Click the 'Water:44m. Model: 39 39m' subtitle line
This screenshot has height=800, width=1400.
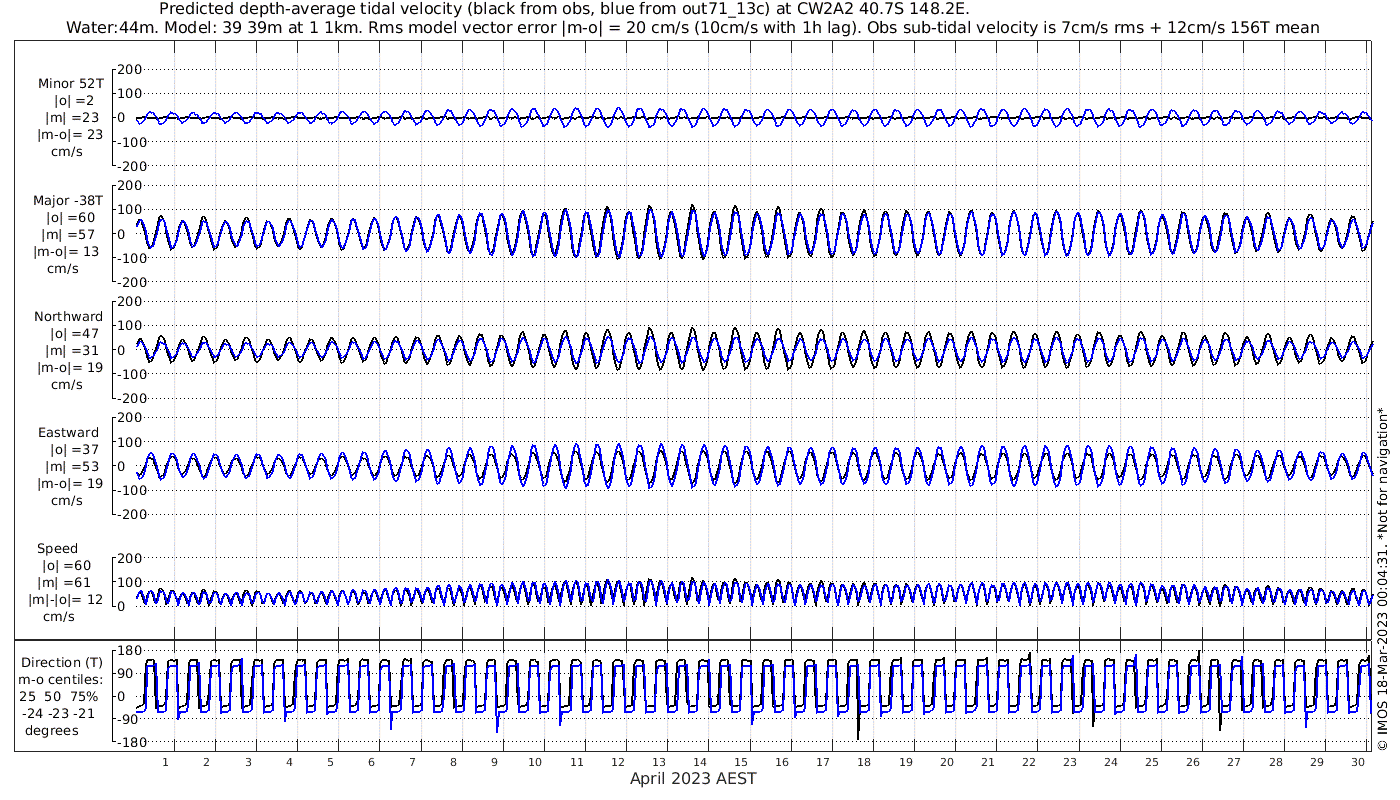(x=693, y=27)
